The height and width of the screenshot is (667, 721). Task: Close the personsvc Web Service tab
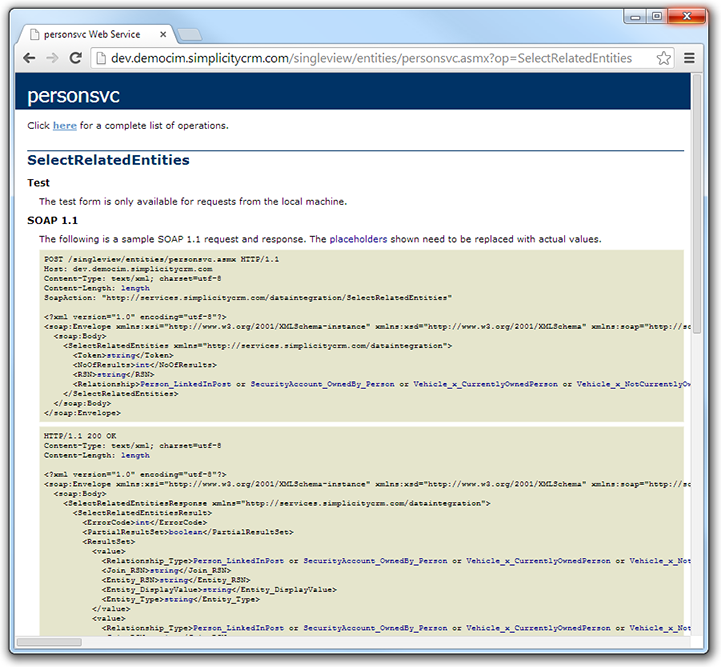[x=163, y=34]
